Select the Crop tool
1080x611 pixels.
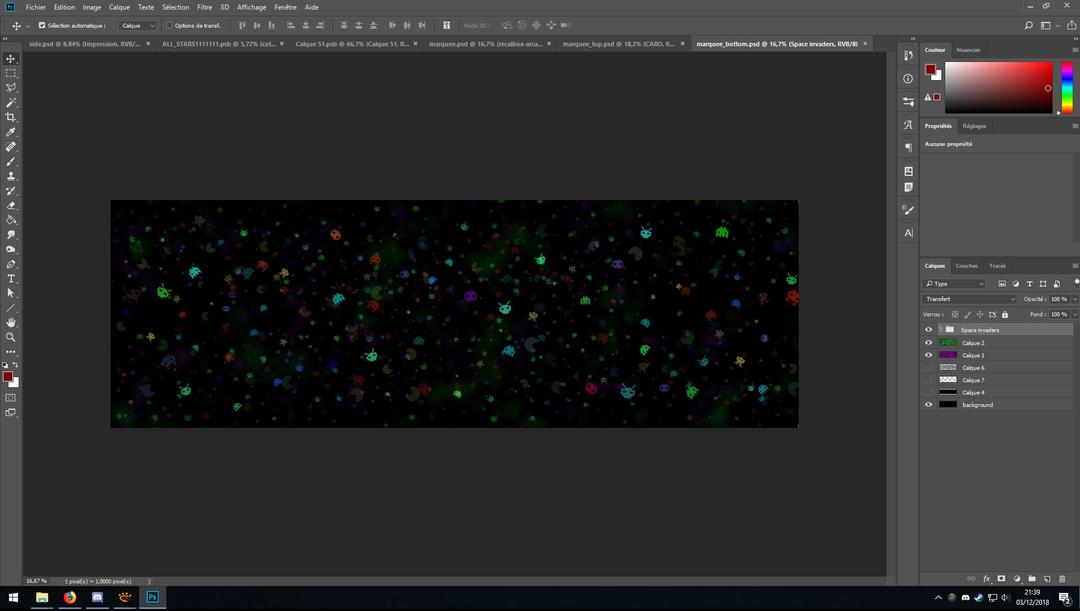pyautogui.click(x=10, y=117)
